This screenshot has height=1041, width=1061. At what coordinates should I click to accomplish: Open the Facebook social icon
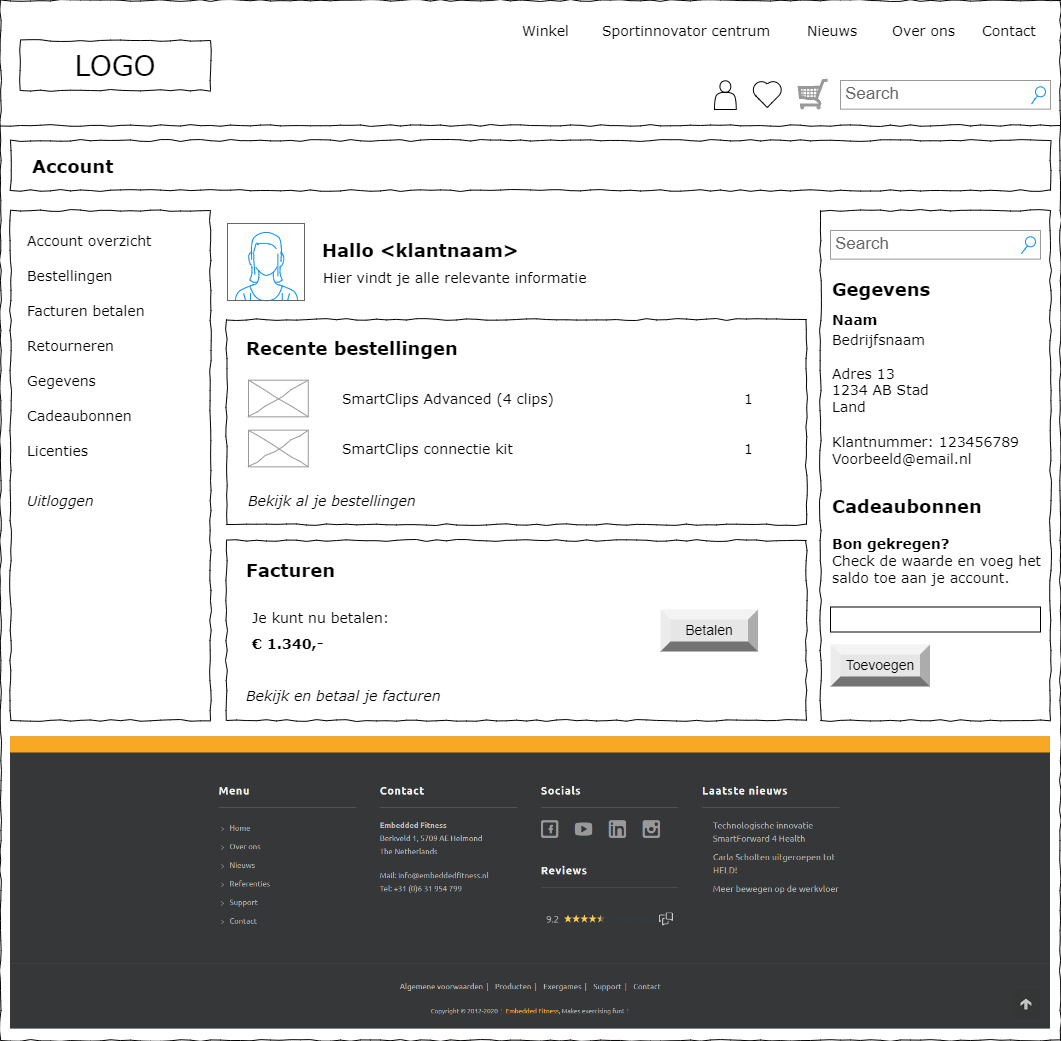click(x=549, y=829)
